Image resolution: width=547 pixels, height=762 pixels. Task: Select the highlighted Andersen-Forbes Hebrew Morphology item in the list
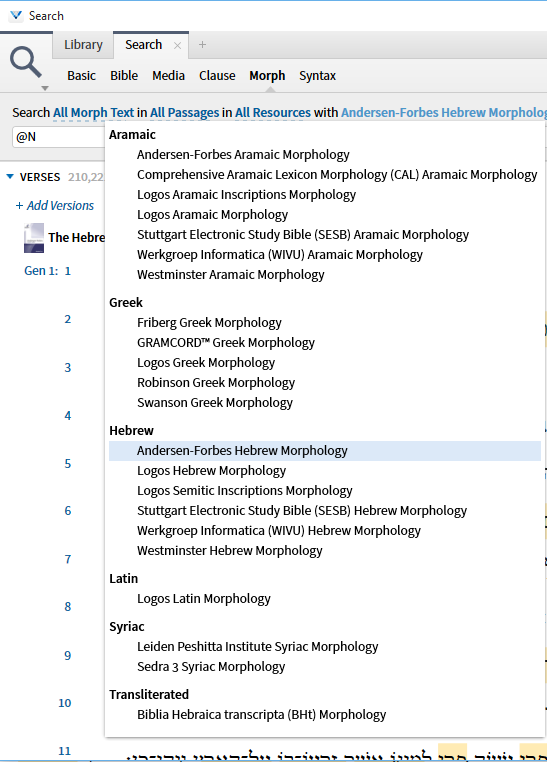coord(325,451)
